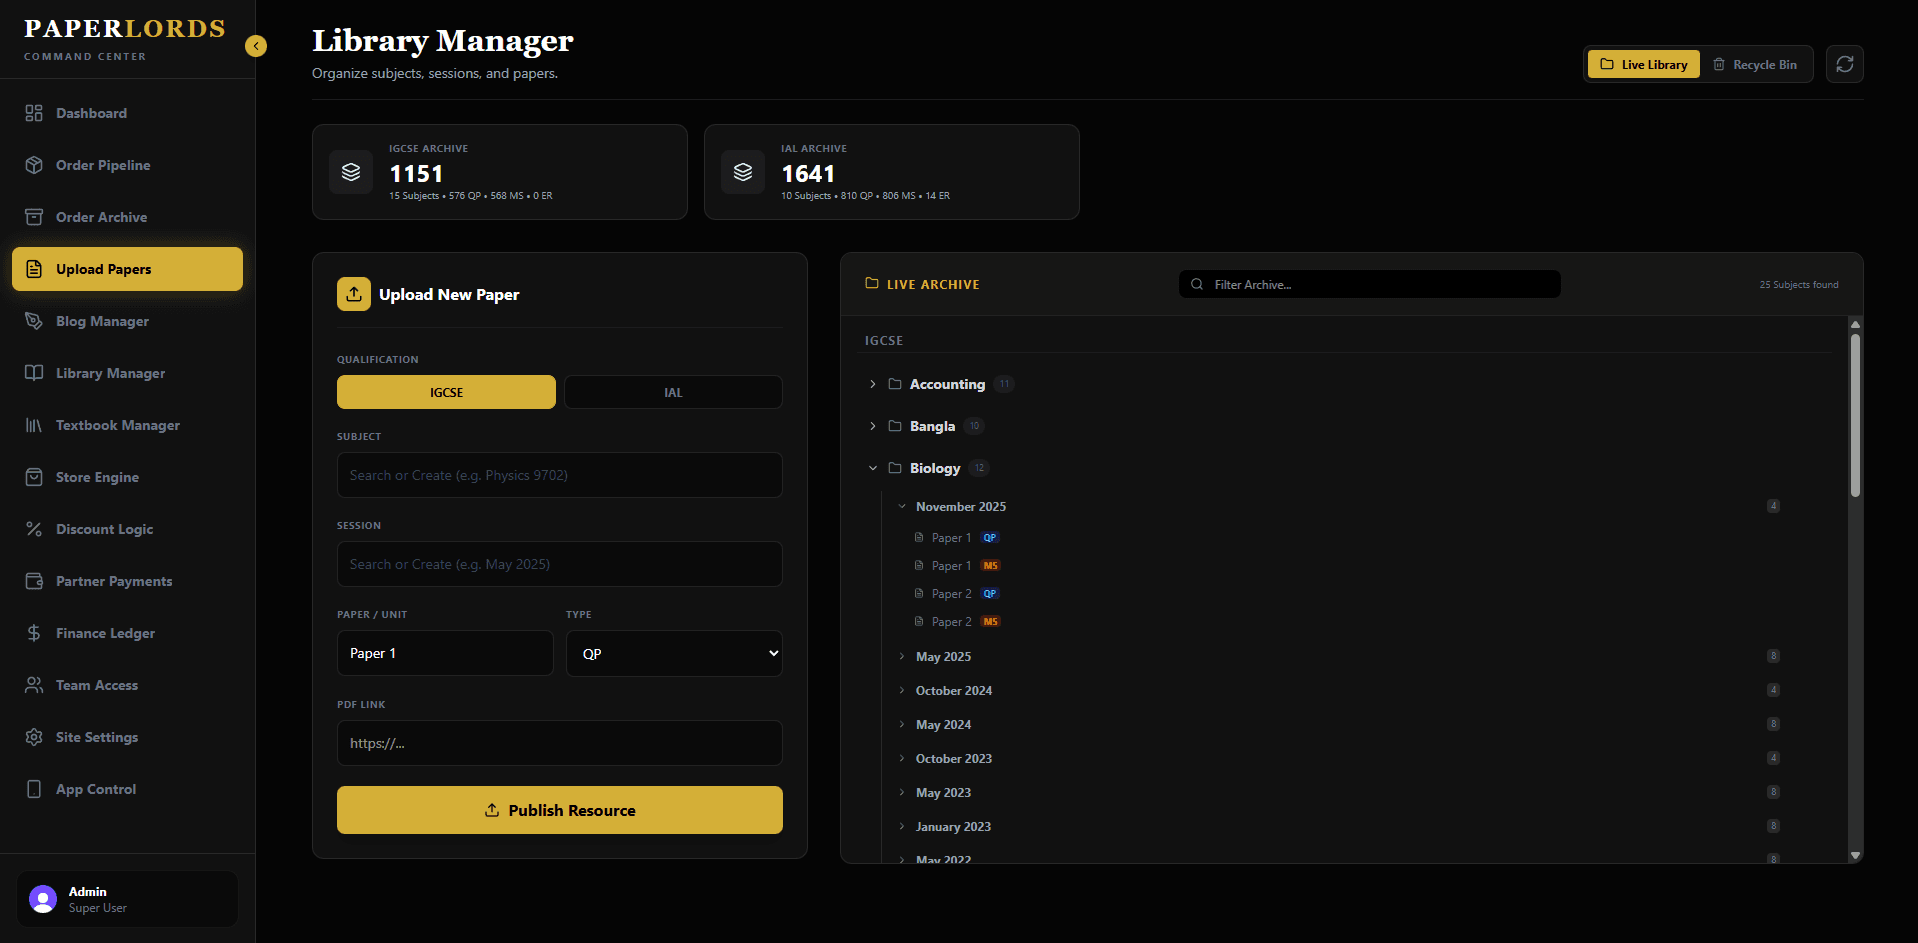This screenshot has width=1918, height=943.
Task: Click the Paper / Unit input field
Action: tap(445, 653)
